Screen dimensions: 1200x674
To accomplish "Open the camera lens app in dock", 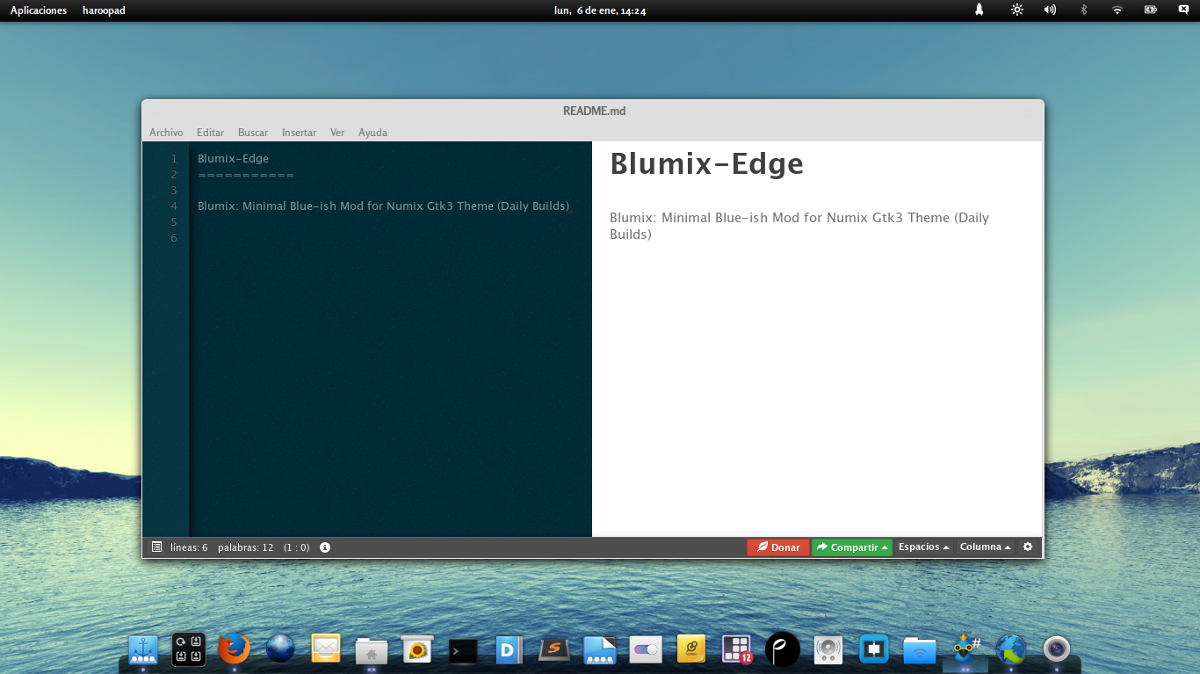I will 1057,650.
